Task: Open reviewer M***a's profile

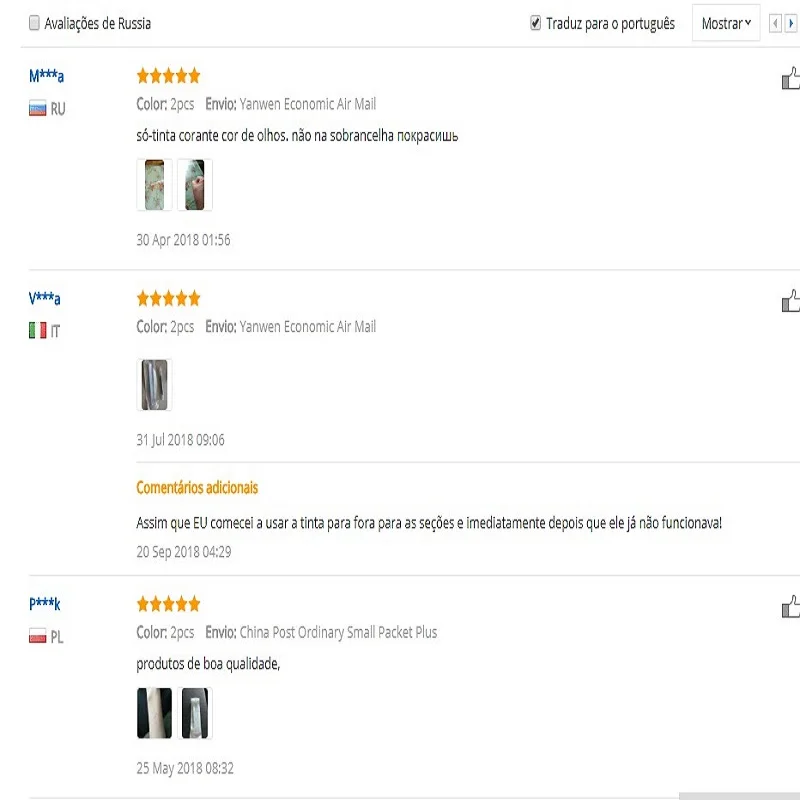Action: coord(47,77)
